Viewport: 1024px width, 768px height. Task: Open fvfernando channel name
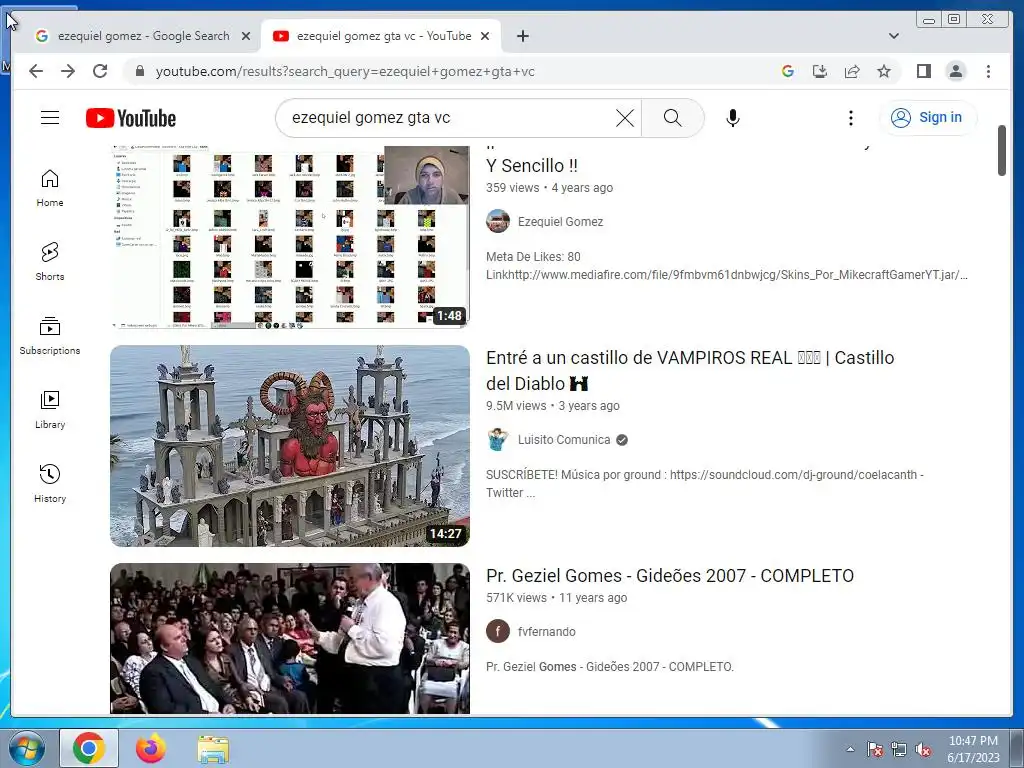click(x=547, y=632)
